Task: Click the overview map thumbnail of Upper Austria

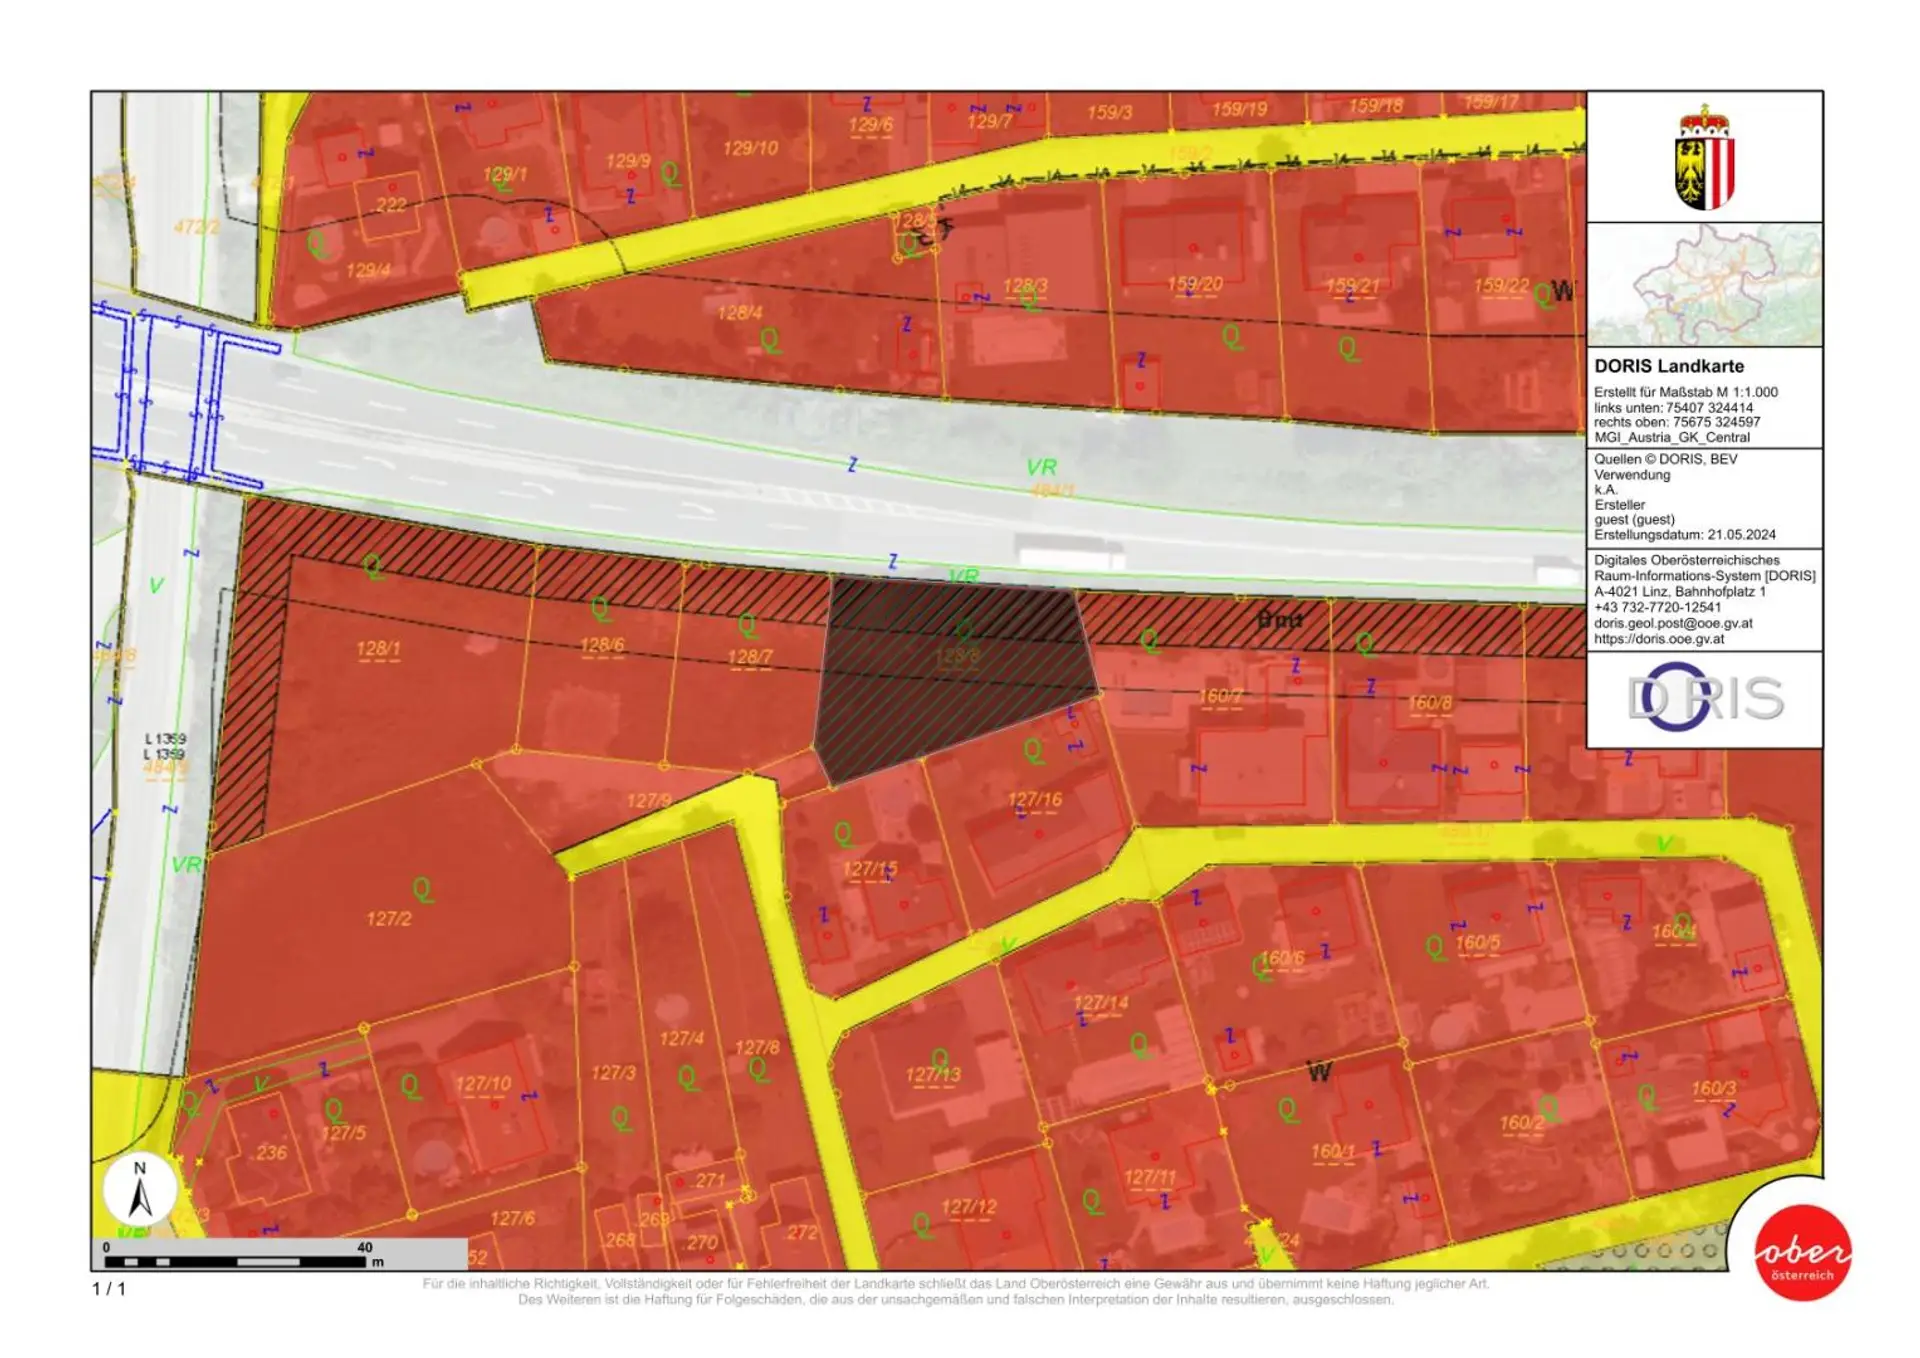Action: [x=1704, y=285]
